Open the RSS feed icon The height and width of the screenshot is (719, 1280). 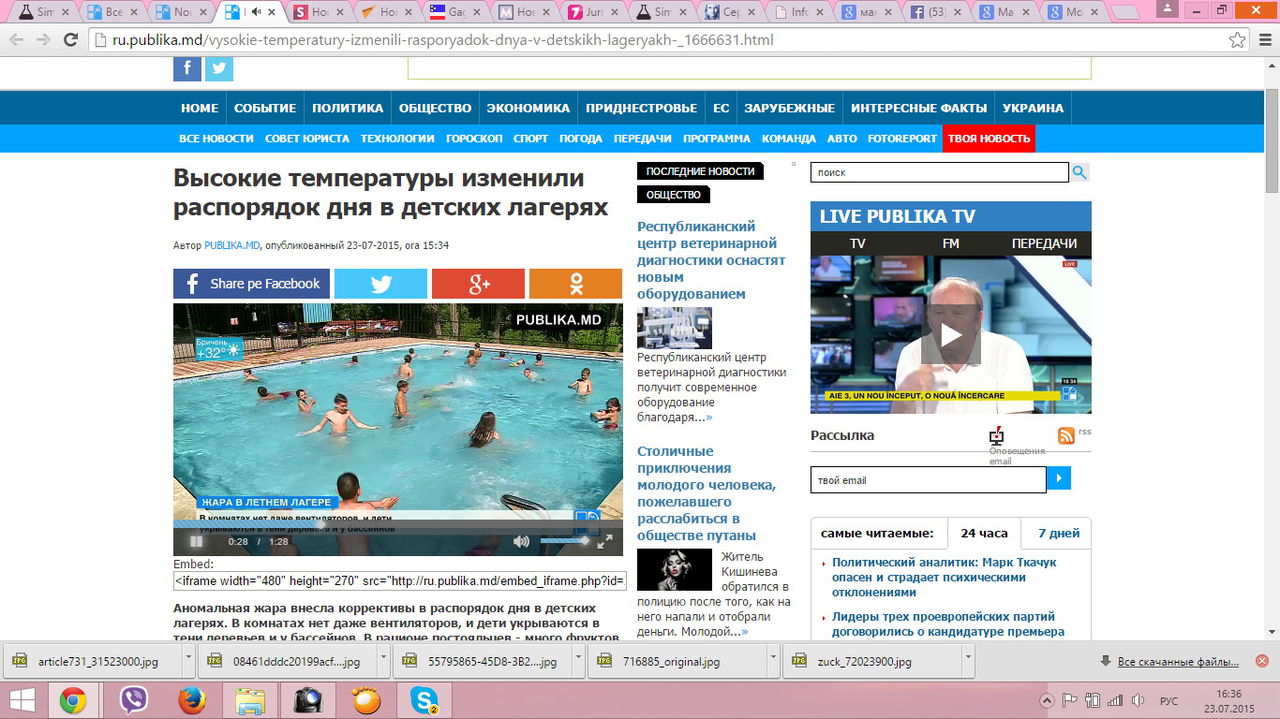(1066, 435)
